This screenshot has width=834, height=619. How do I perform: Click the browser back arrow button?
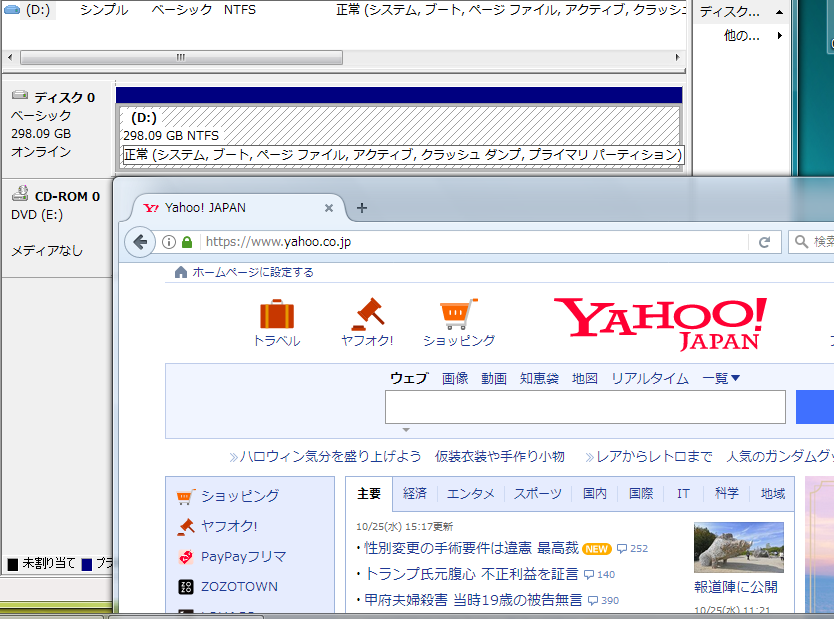click(x=140, y=242)
